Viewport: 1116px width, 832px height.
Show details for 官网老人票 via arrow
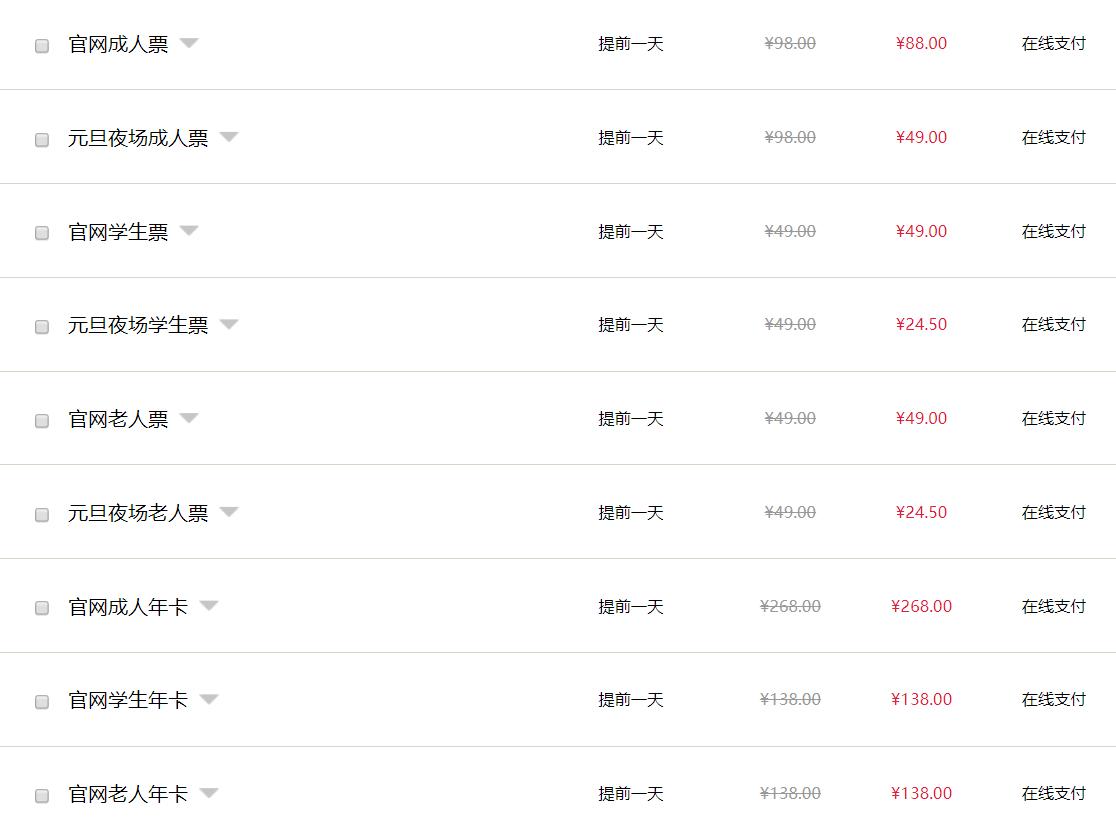(189, 418)
